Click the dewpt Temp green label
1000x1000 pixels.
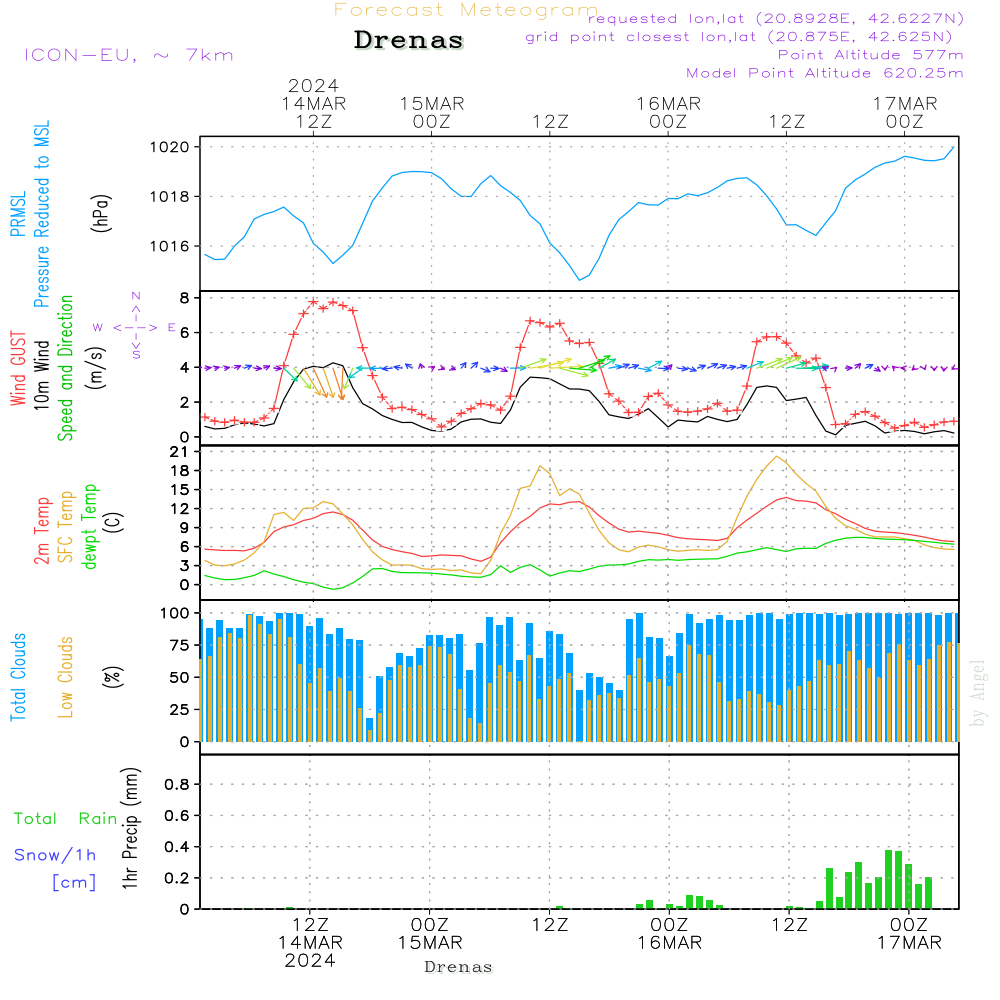click(89, 526)
